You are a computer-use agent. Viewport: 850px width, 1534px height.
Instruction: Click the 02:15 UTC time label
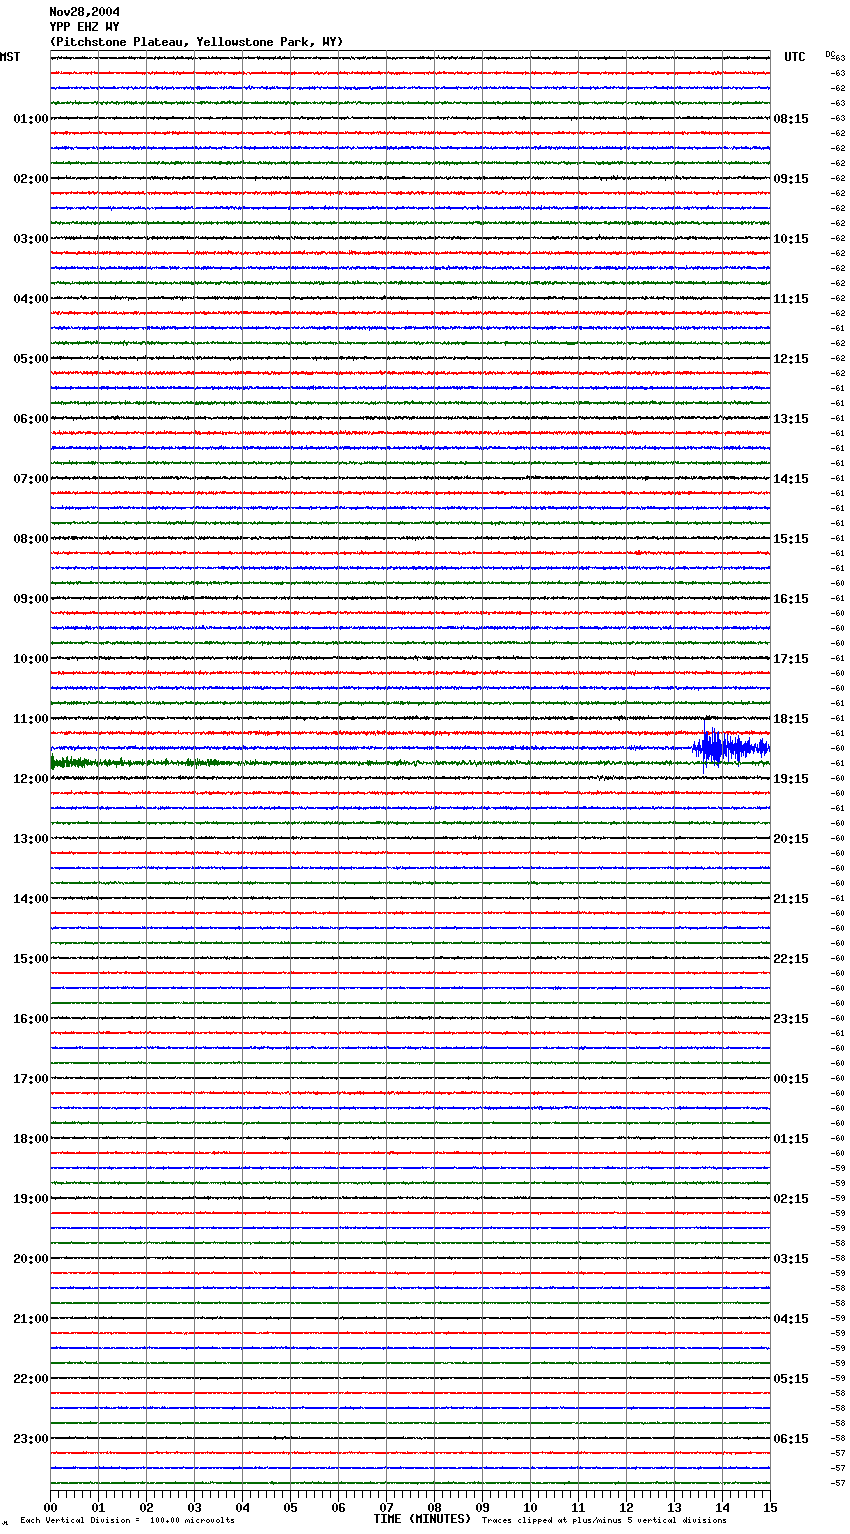pyautogui.click(x=791, y=1199)
